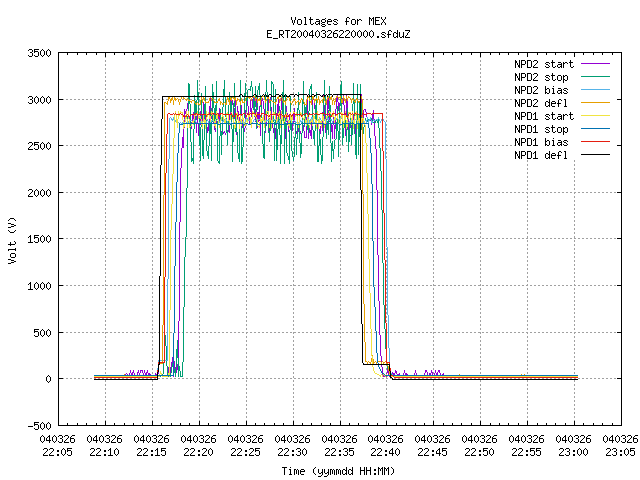Screen dimensions: 640x480
Task: Click the blue NPD1 stop legend line
Action: click(x=595, y=129)
